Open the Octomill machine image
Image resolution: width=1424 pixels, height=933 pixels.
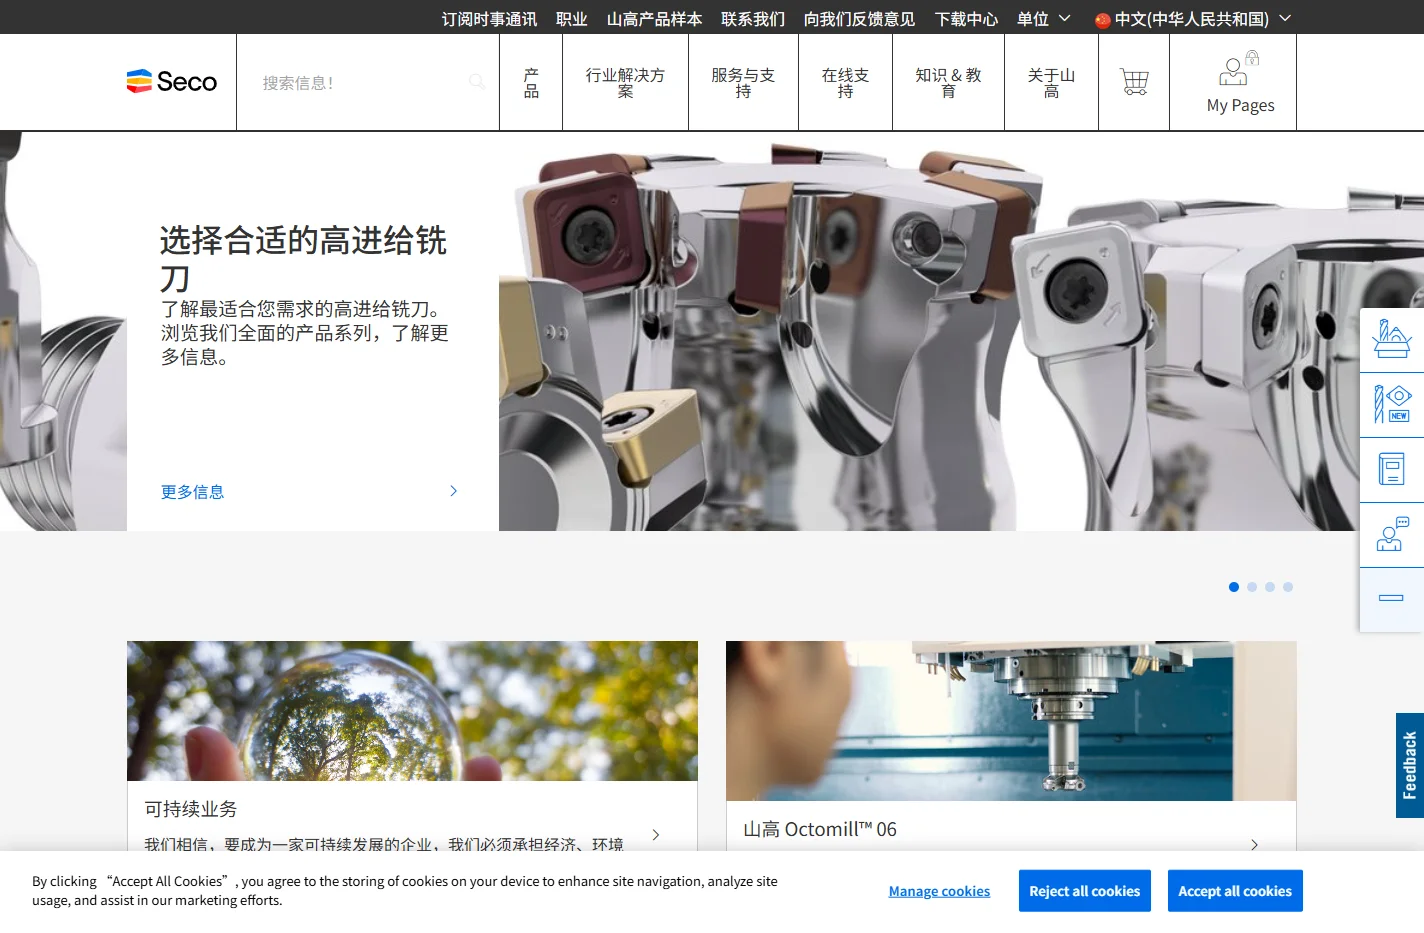(x=1011, y=721)
